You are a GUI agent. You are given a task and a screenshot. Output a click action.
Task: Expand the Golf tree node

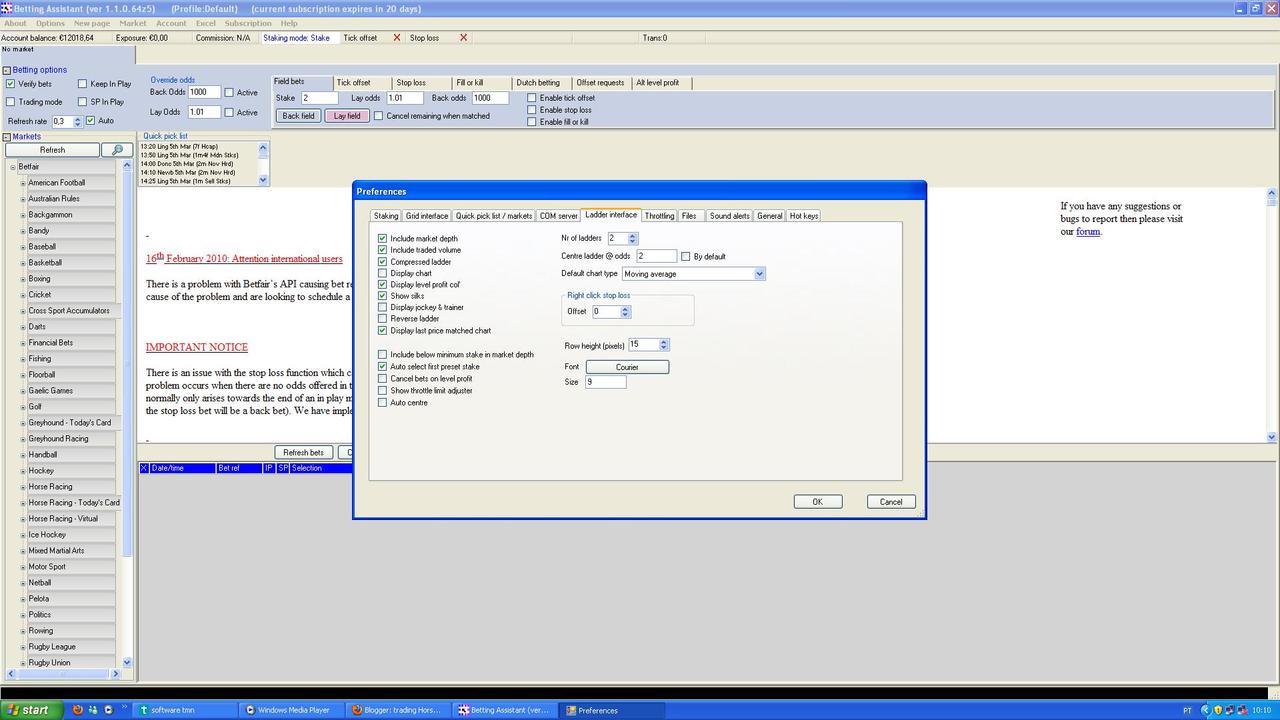coord(22,407)
